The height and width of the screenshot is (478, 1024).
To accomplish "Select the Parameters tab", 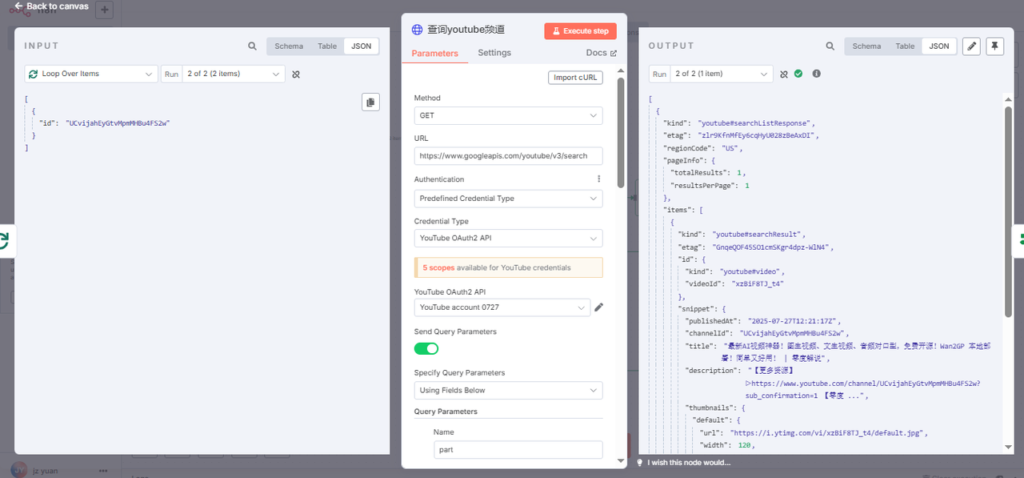I will [x=435, y=53].
